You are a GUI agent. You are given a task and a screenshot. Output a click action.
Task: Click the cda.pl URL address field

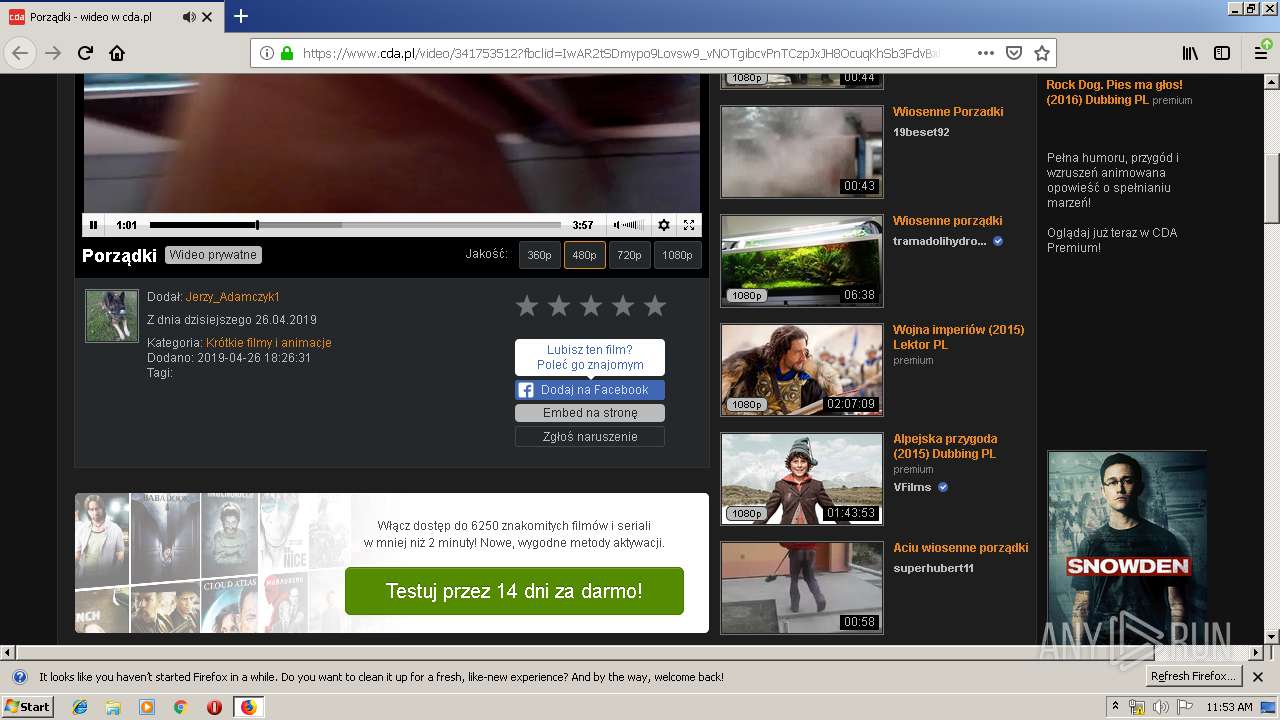point(620,53)
